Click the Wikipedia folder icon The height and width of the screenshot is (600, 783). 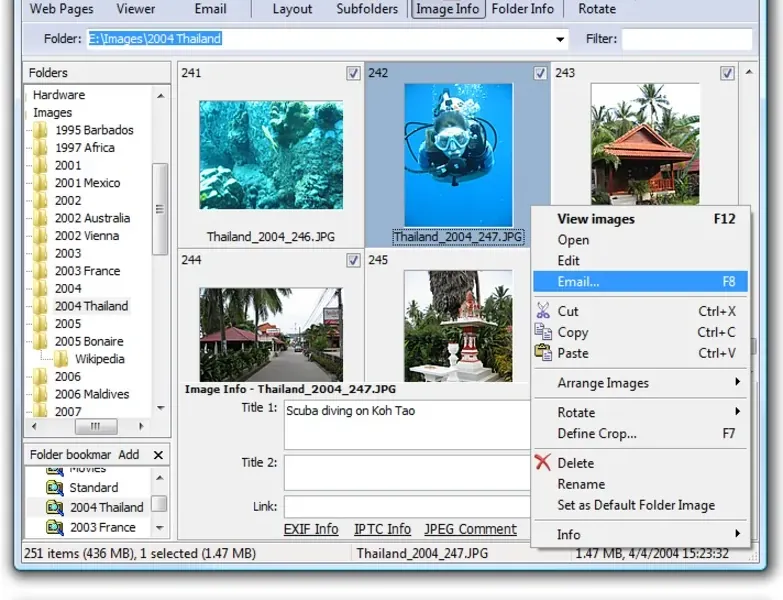61,359
